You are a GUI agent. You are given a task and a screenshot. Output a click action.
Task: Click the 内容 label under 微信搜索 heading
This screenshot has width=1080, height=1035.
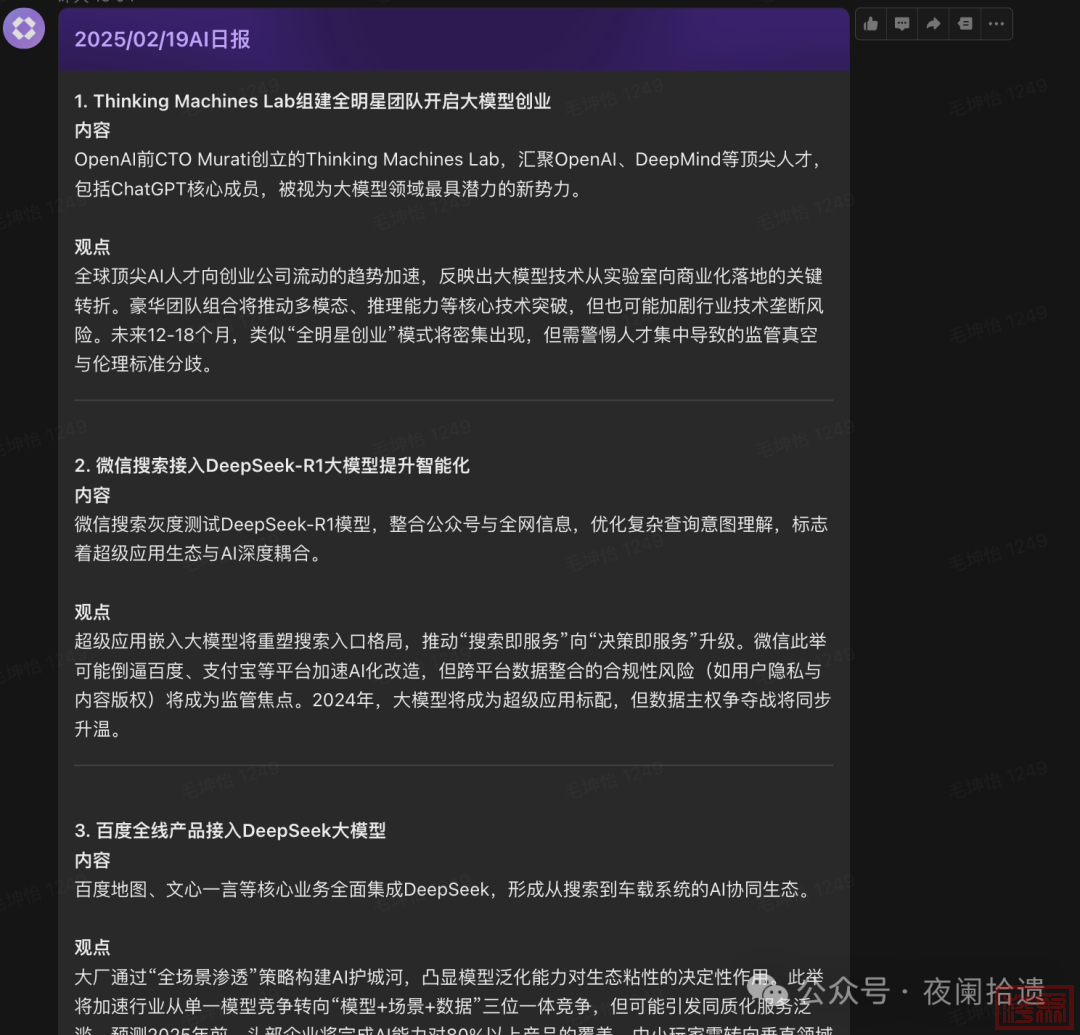pyautogui.click(x=92, y=496)
